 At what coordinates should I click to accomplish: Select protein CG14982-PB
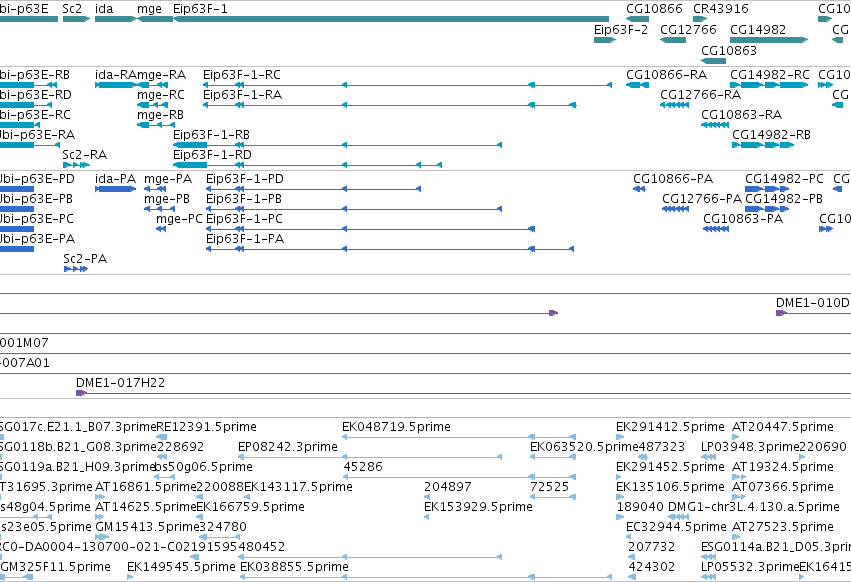(784, 199)
